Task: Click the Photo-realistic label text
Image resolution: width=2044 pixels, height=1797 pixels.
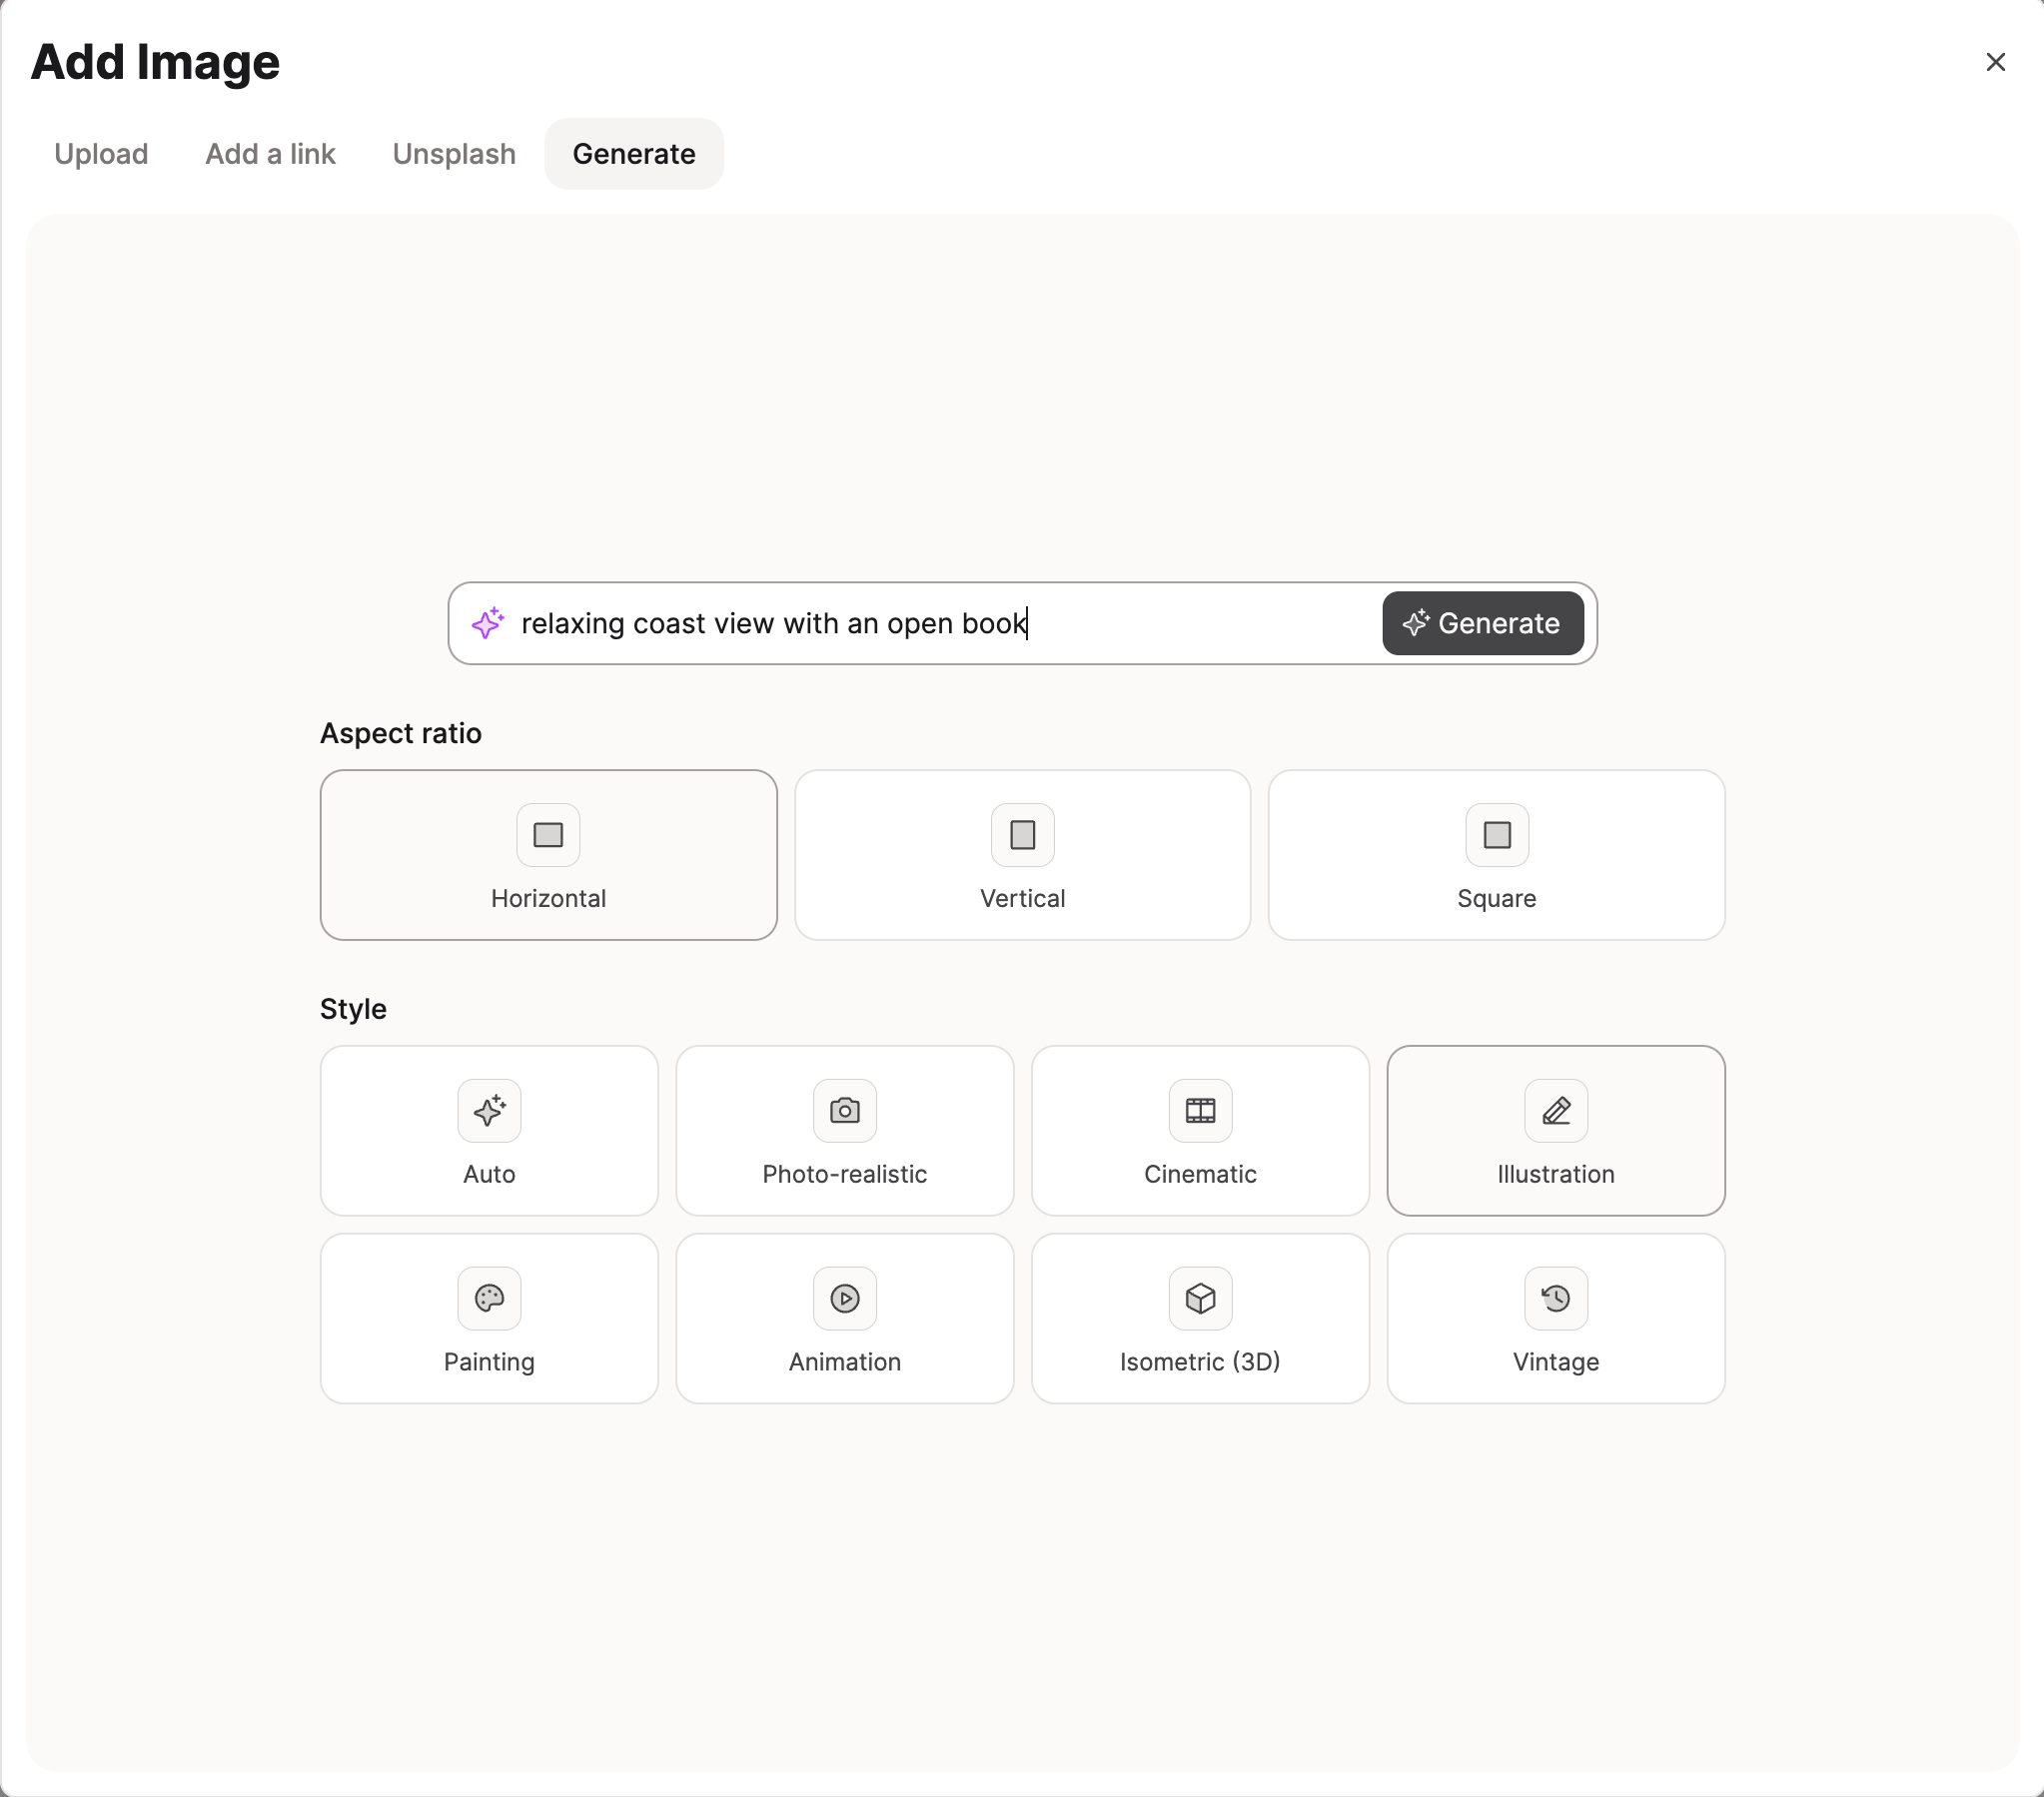Action: (x=845, y=1174)
